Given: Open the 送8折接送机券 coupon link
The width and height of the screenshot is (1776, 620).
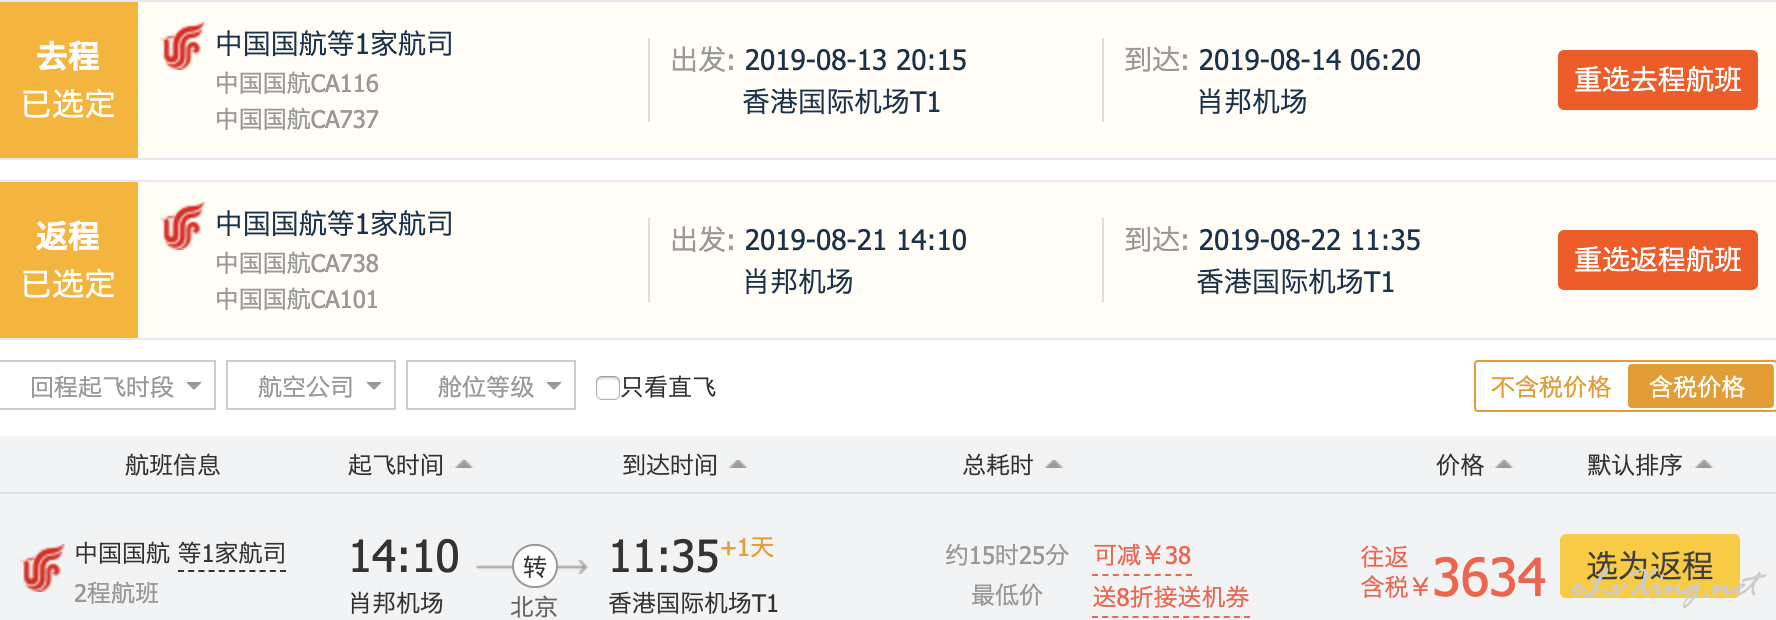Looking at the screenshot, I should (1171, 598).
